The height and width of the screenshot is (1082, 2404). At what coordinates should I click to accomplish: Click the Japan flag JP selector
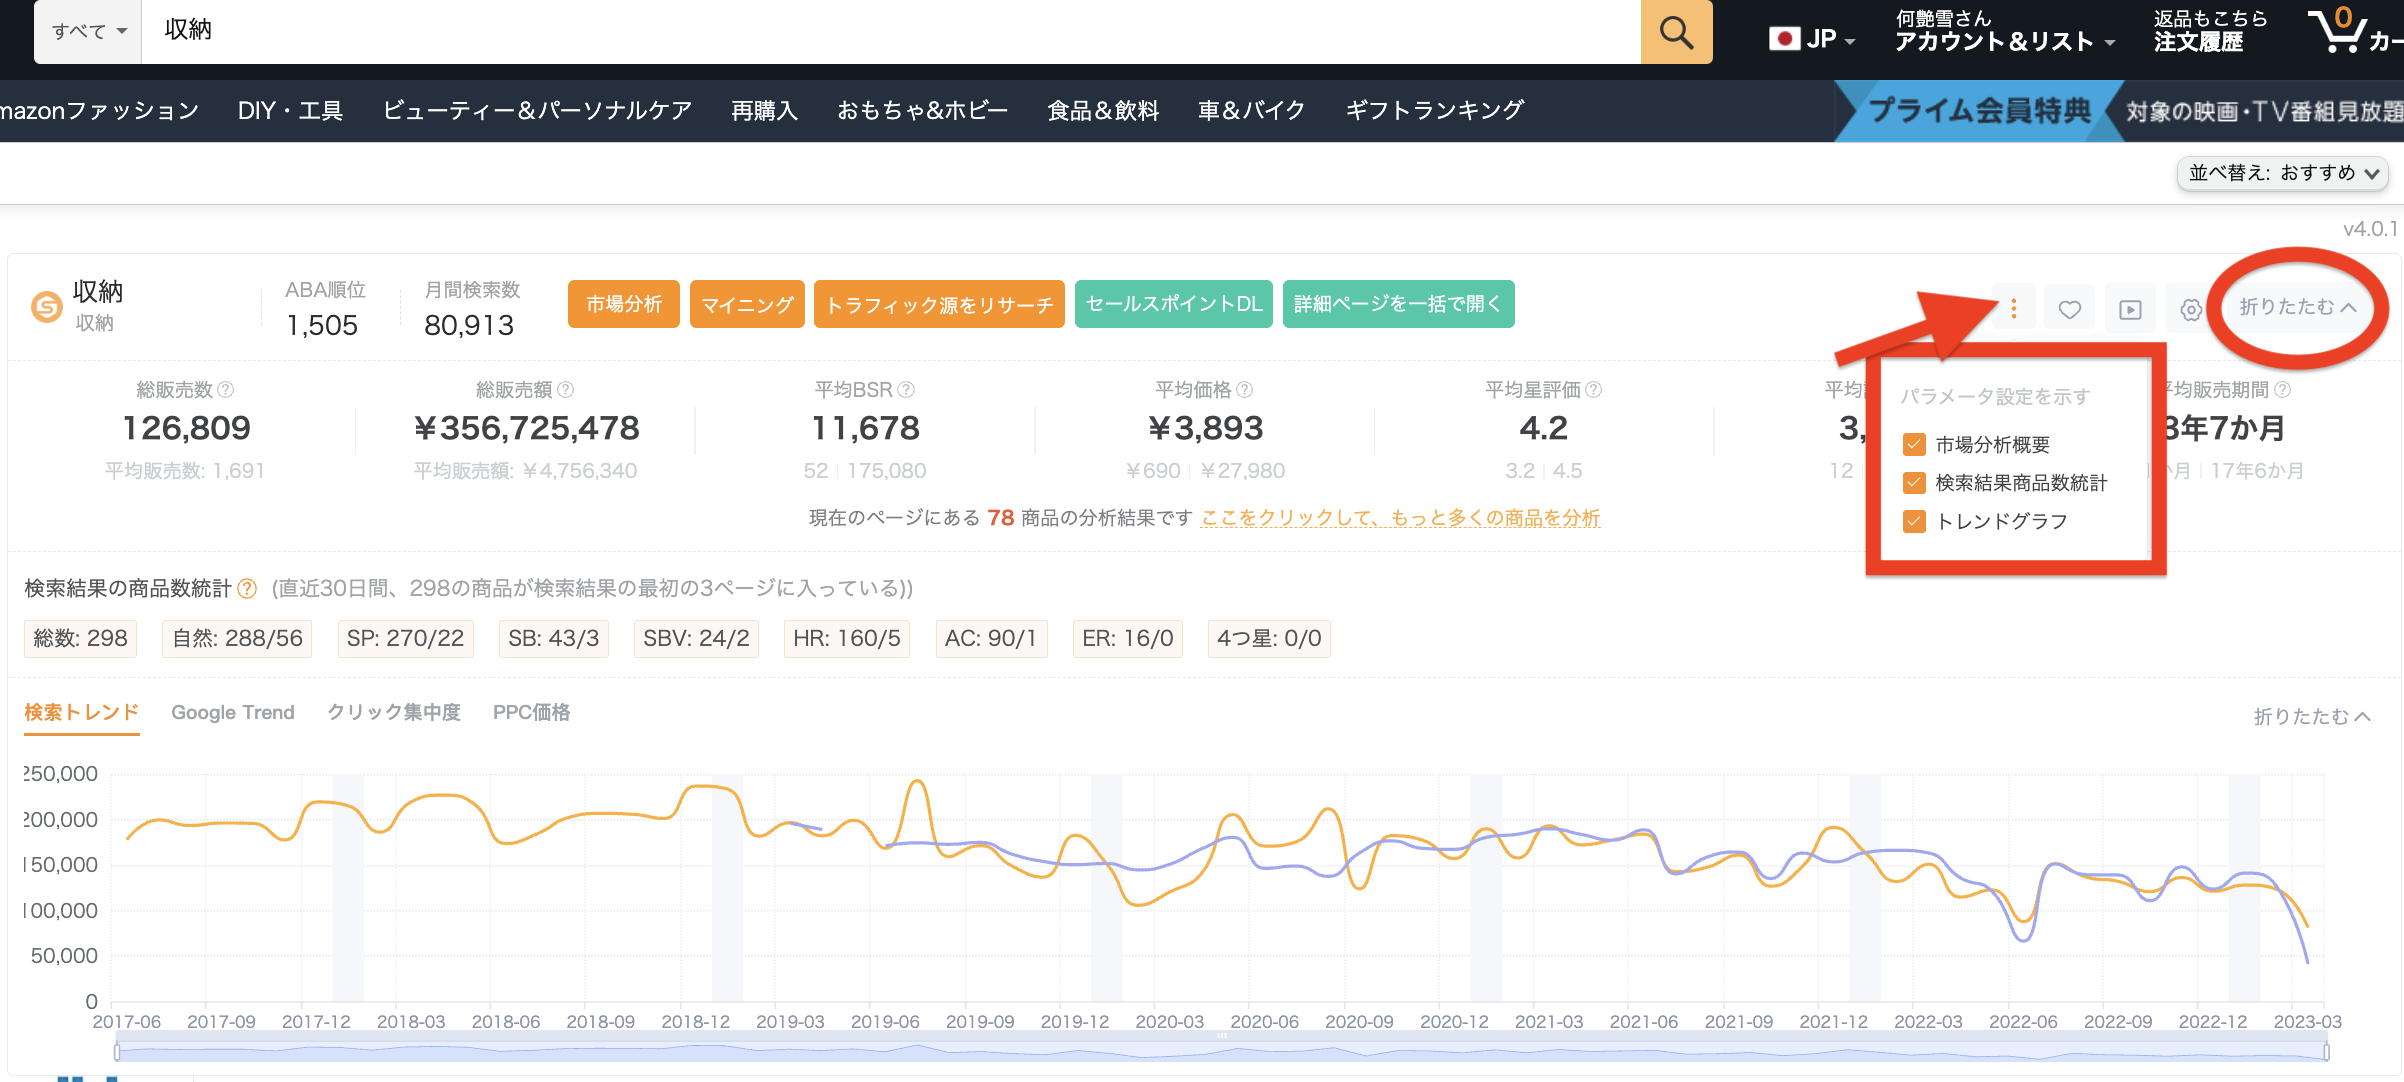[x=1811, y=39]
